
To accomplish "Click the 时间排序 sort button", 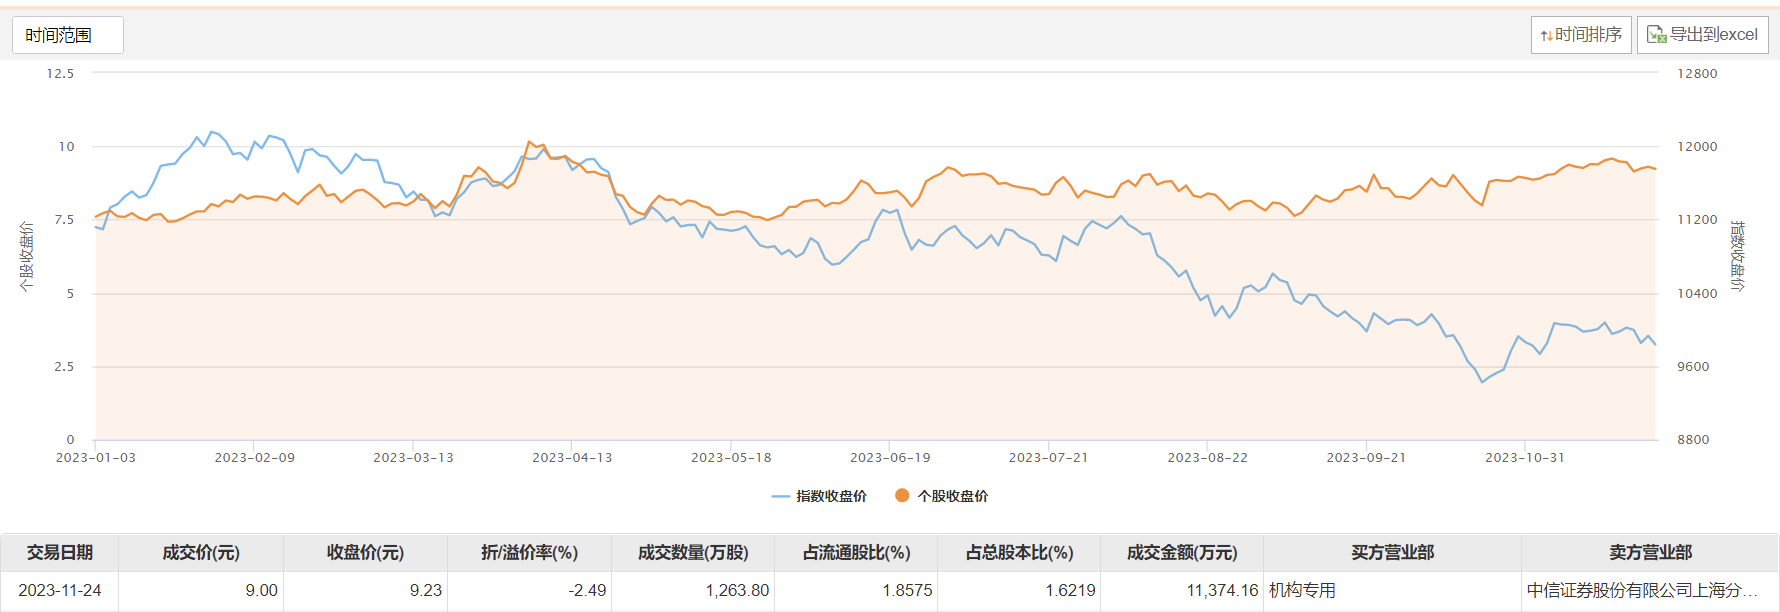I will tap(1581, 35).
